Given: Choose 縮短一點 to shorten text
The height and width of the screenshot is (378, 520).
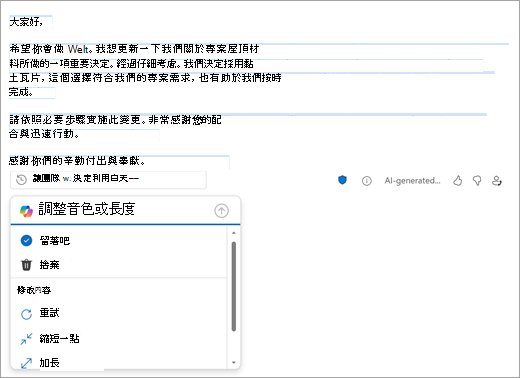Looking at the screenshot, I should pyautogui.click(x=119, y=339).
